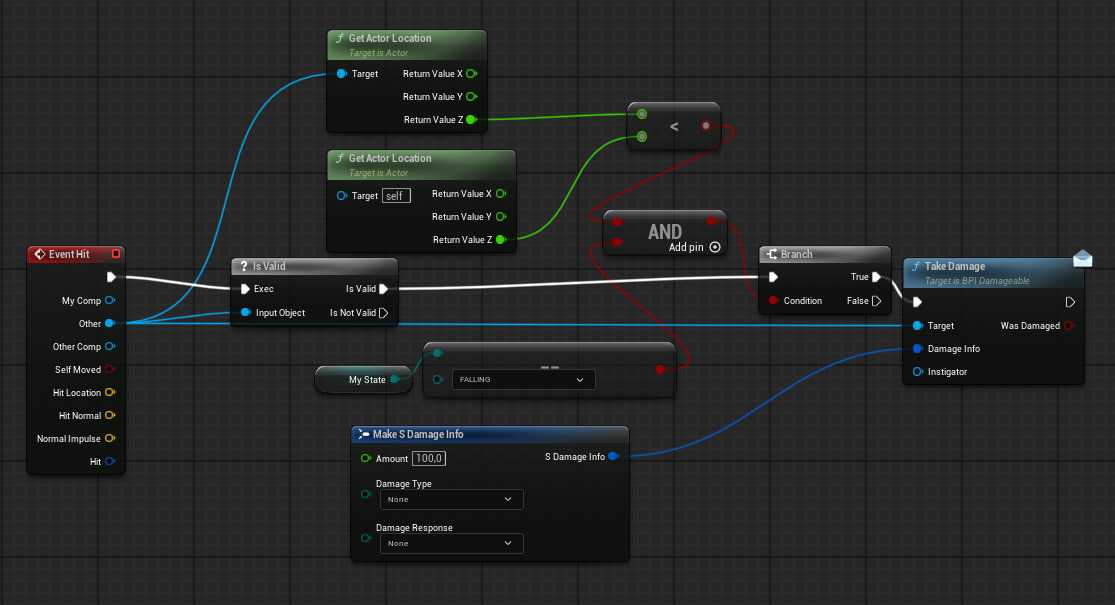Click the message envelope icon on Take Damage
1115x605 pixels.
(x=1082, y=258)
